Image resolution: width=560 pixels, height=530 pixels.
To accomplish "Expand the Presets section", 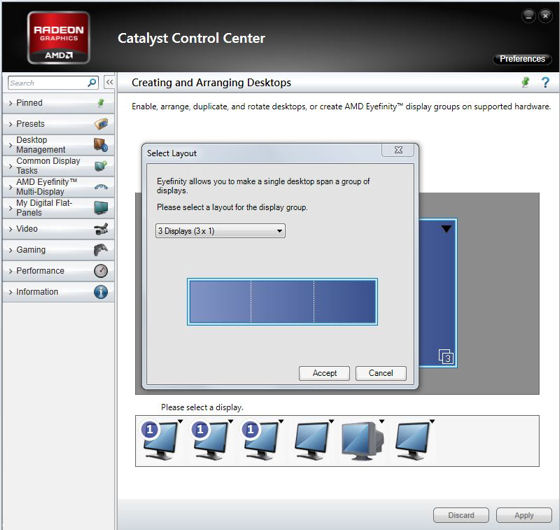I will click(x=58, y=124).
